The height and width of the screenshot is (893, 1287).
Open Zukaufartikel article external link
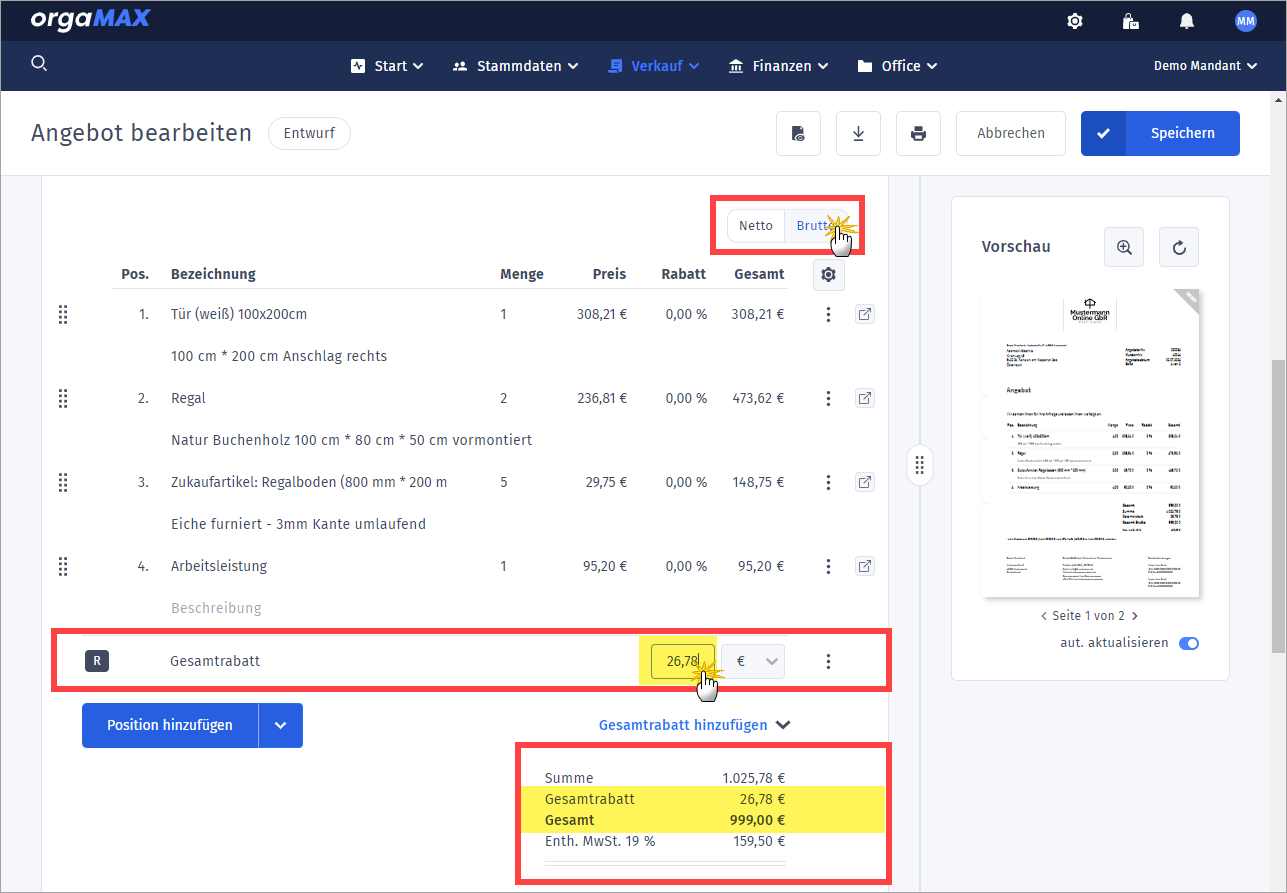[x=865, y=482]
